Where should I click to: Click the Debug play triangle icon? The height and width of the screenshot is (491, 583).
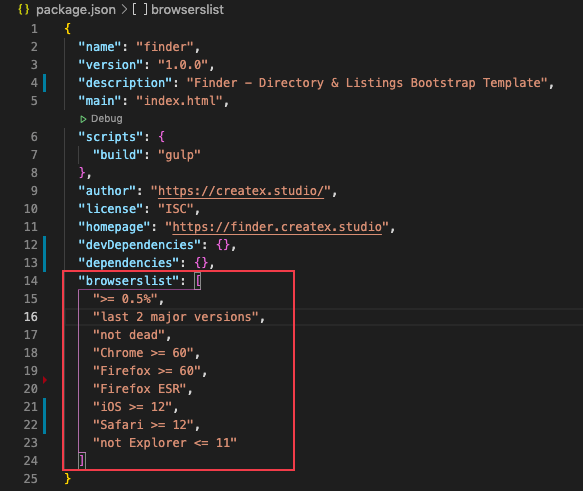click(83, 119)
